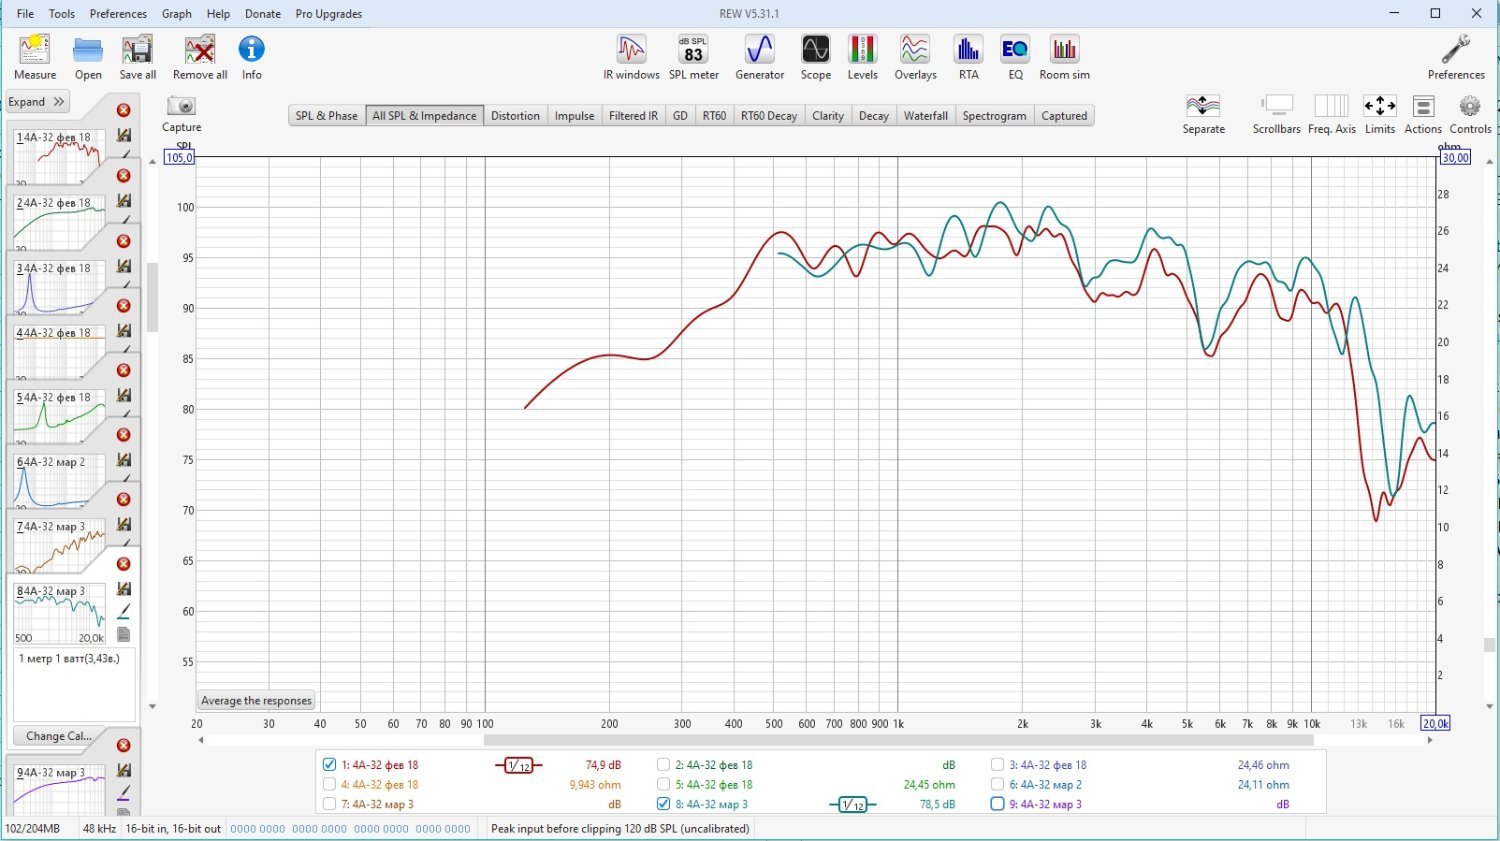Open the Overlays window

915,58
